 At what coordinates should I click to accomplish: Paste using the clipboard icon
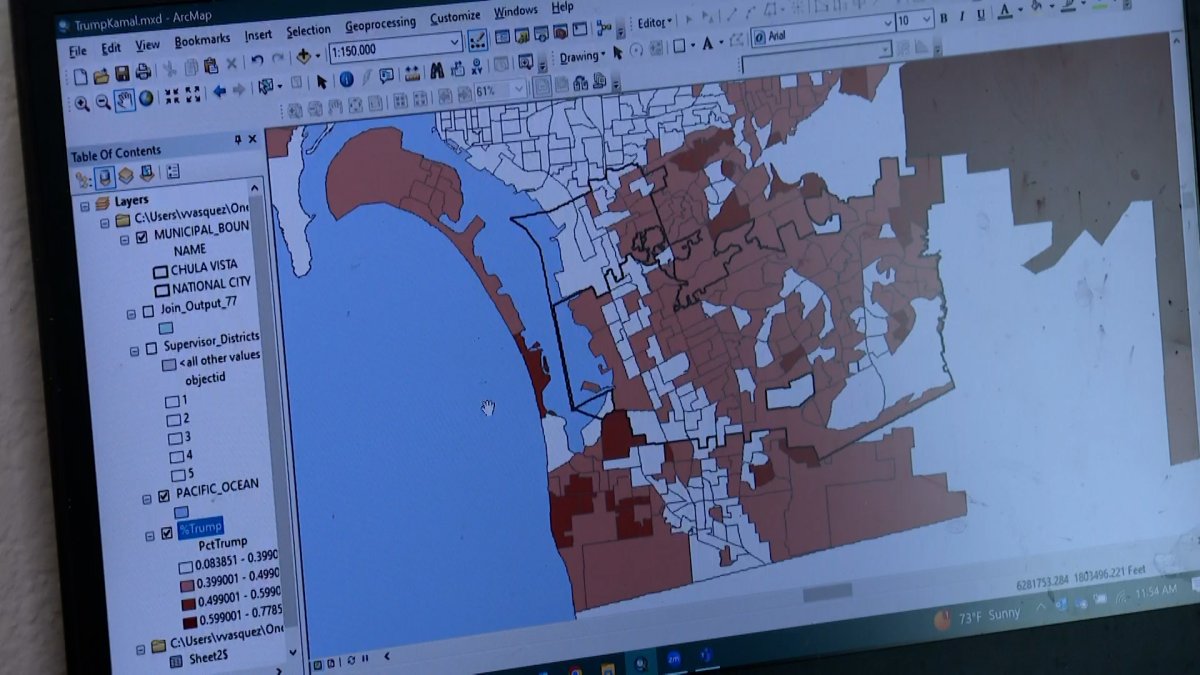click(x=211, y=67)
